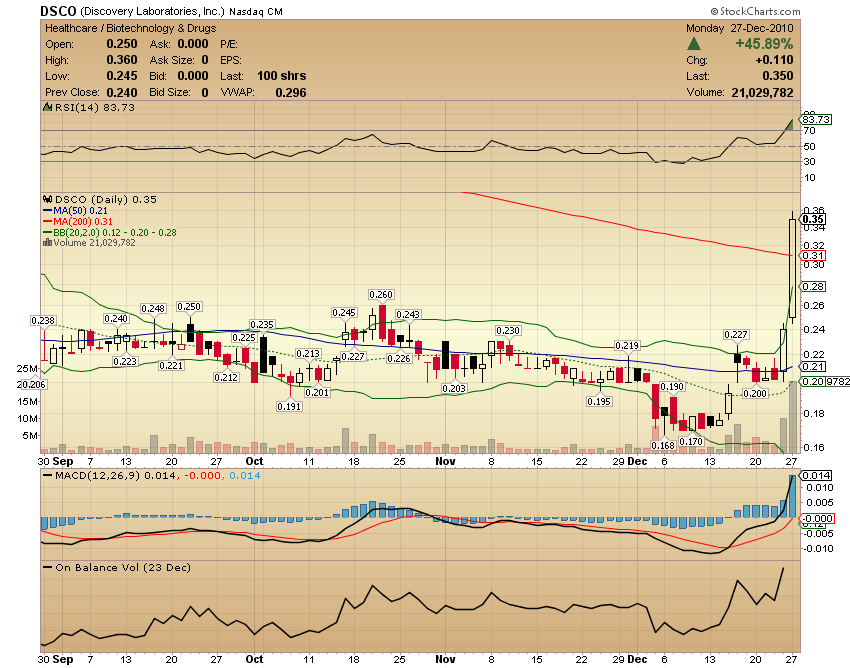Click the Monday 27-Dec-2010 date

(739, 28)
